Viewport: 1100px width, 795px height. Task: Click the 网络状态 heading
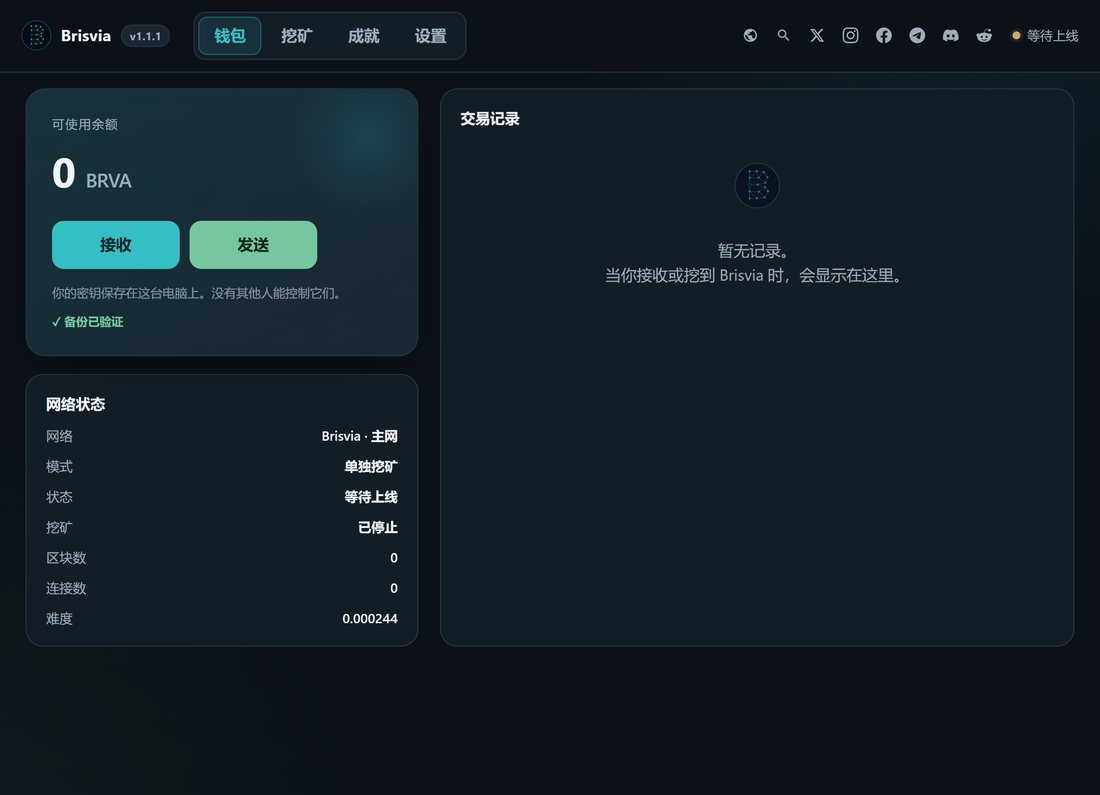(x=75, y=404)
